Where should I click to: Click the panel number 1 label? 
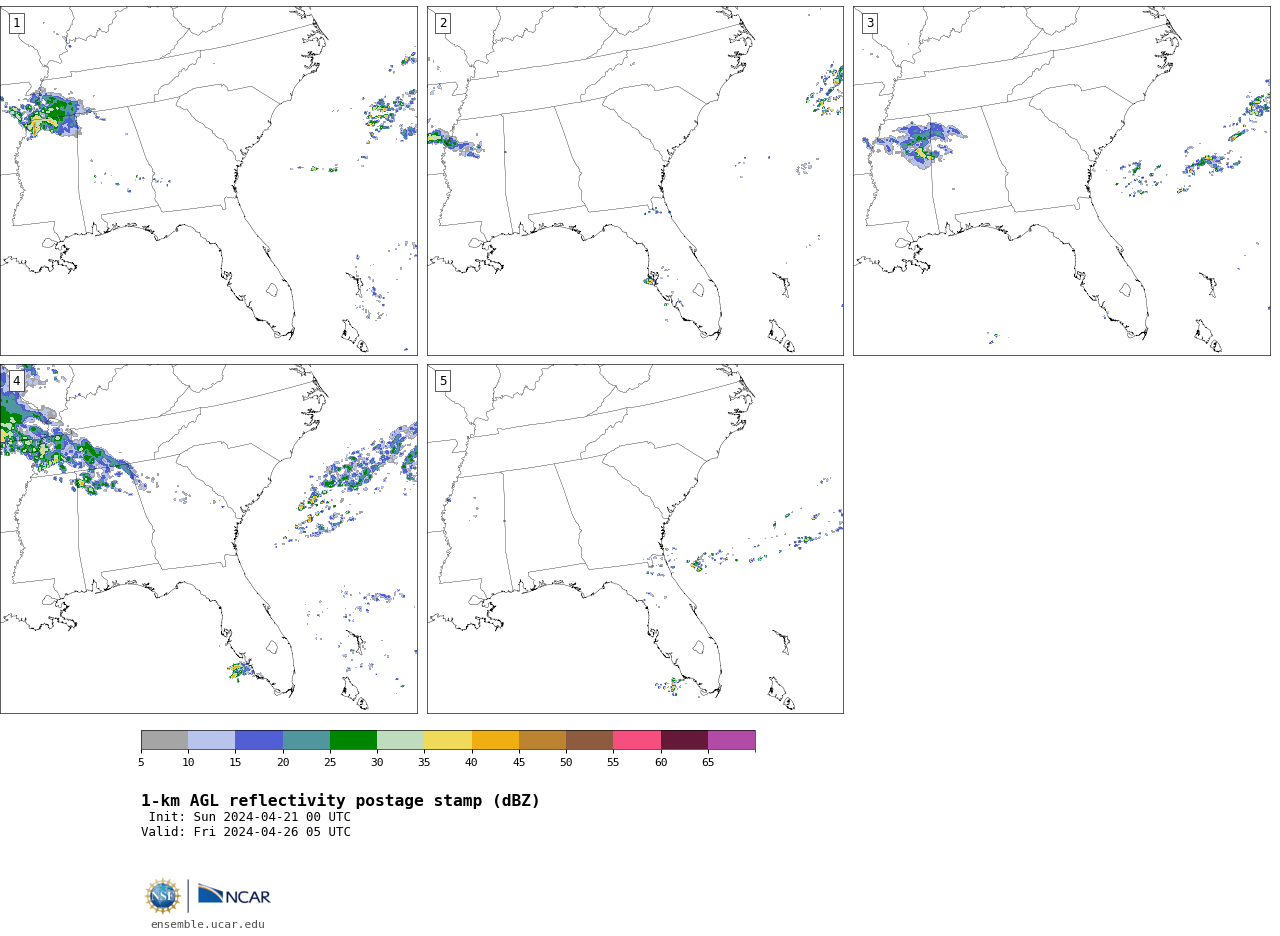point(16,23)
